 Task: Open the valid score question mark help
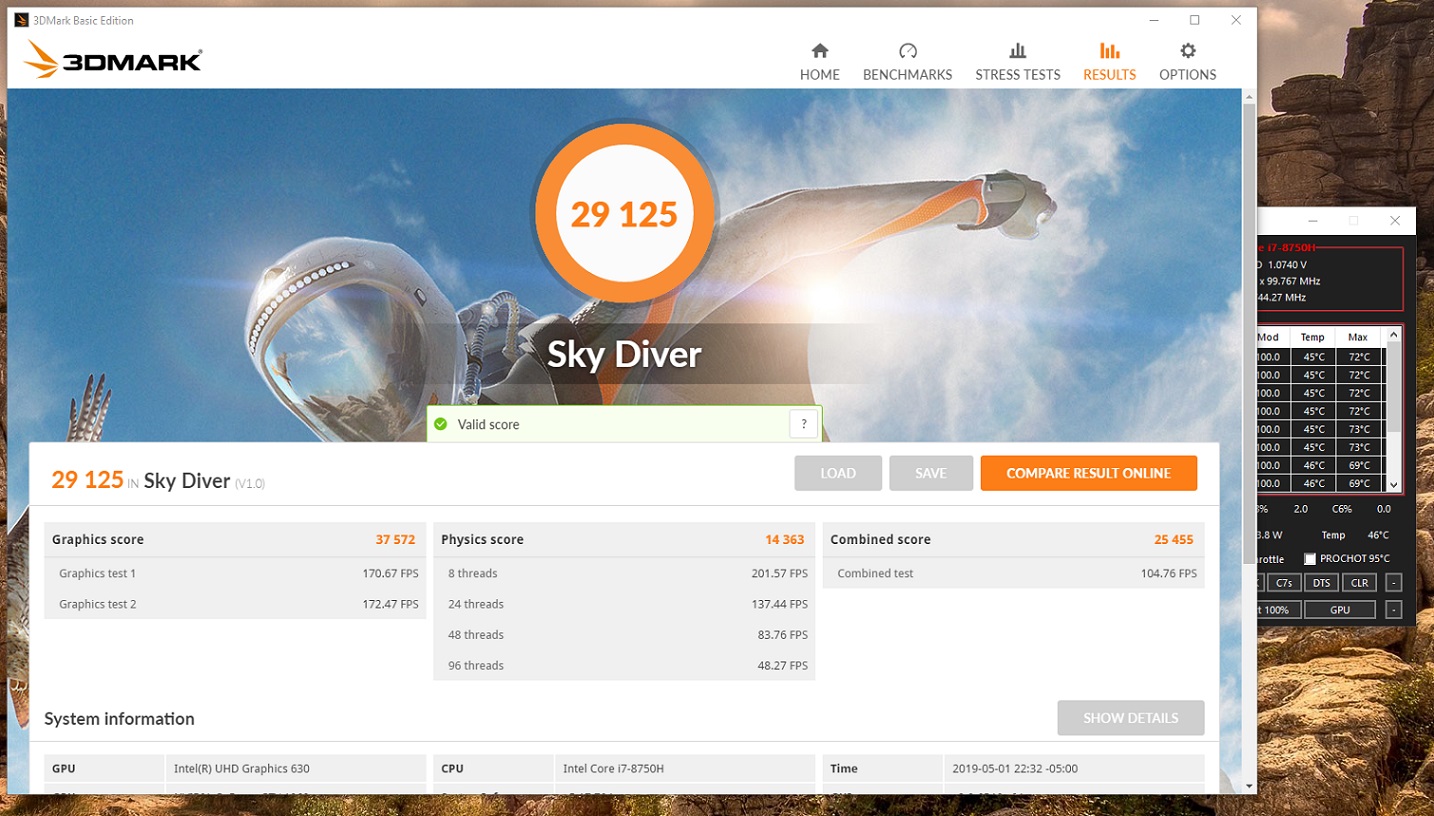803,424
